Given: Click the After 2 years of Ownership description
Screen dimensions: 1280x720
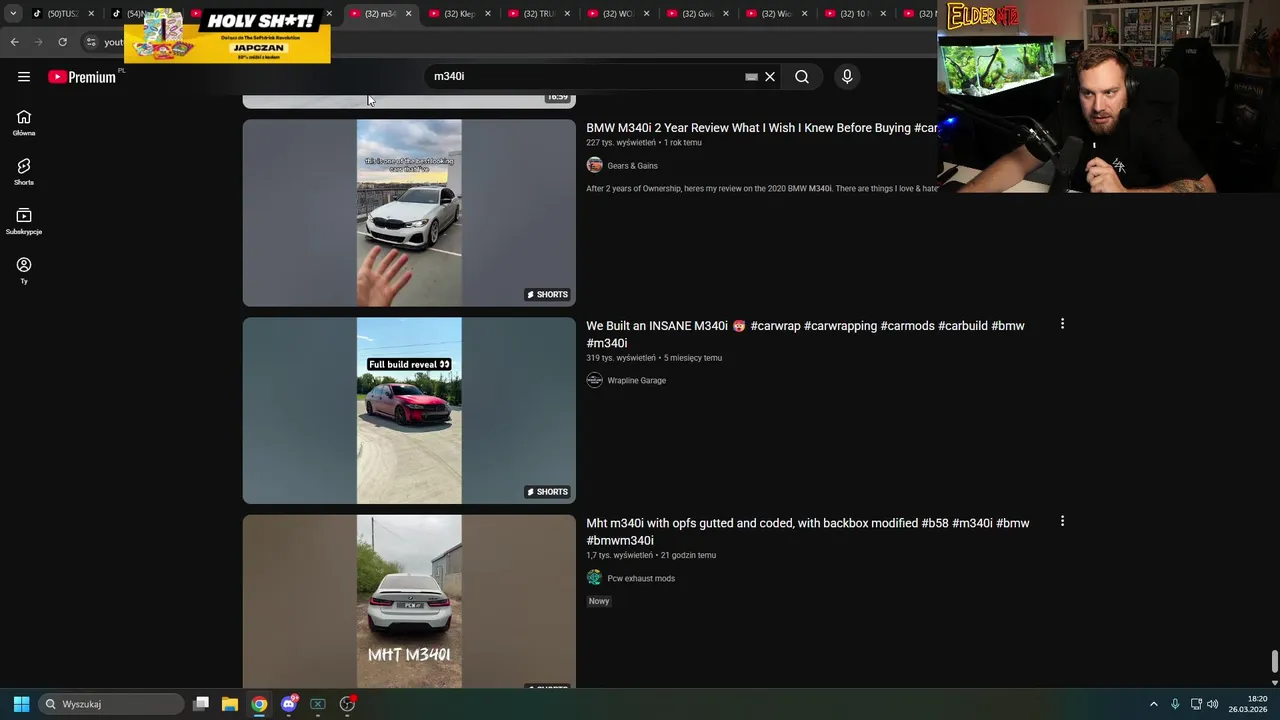Looking at the screenshot, I should [x=762, y=188].
